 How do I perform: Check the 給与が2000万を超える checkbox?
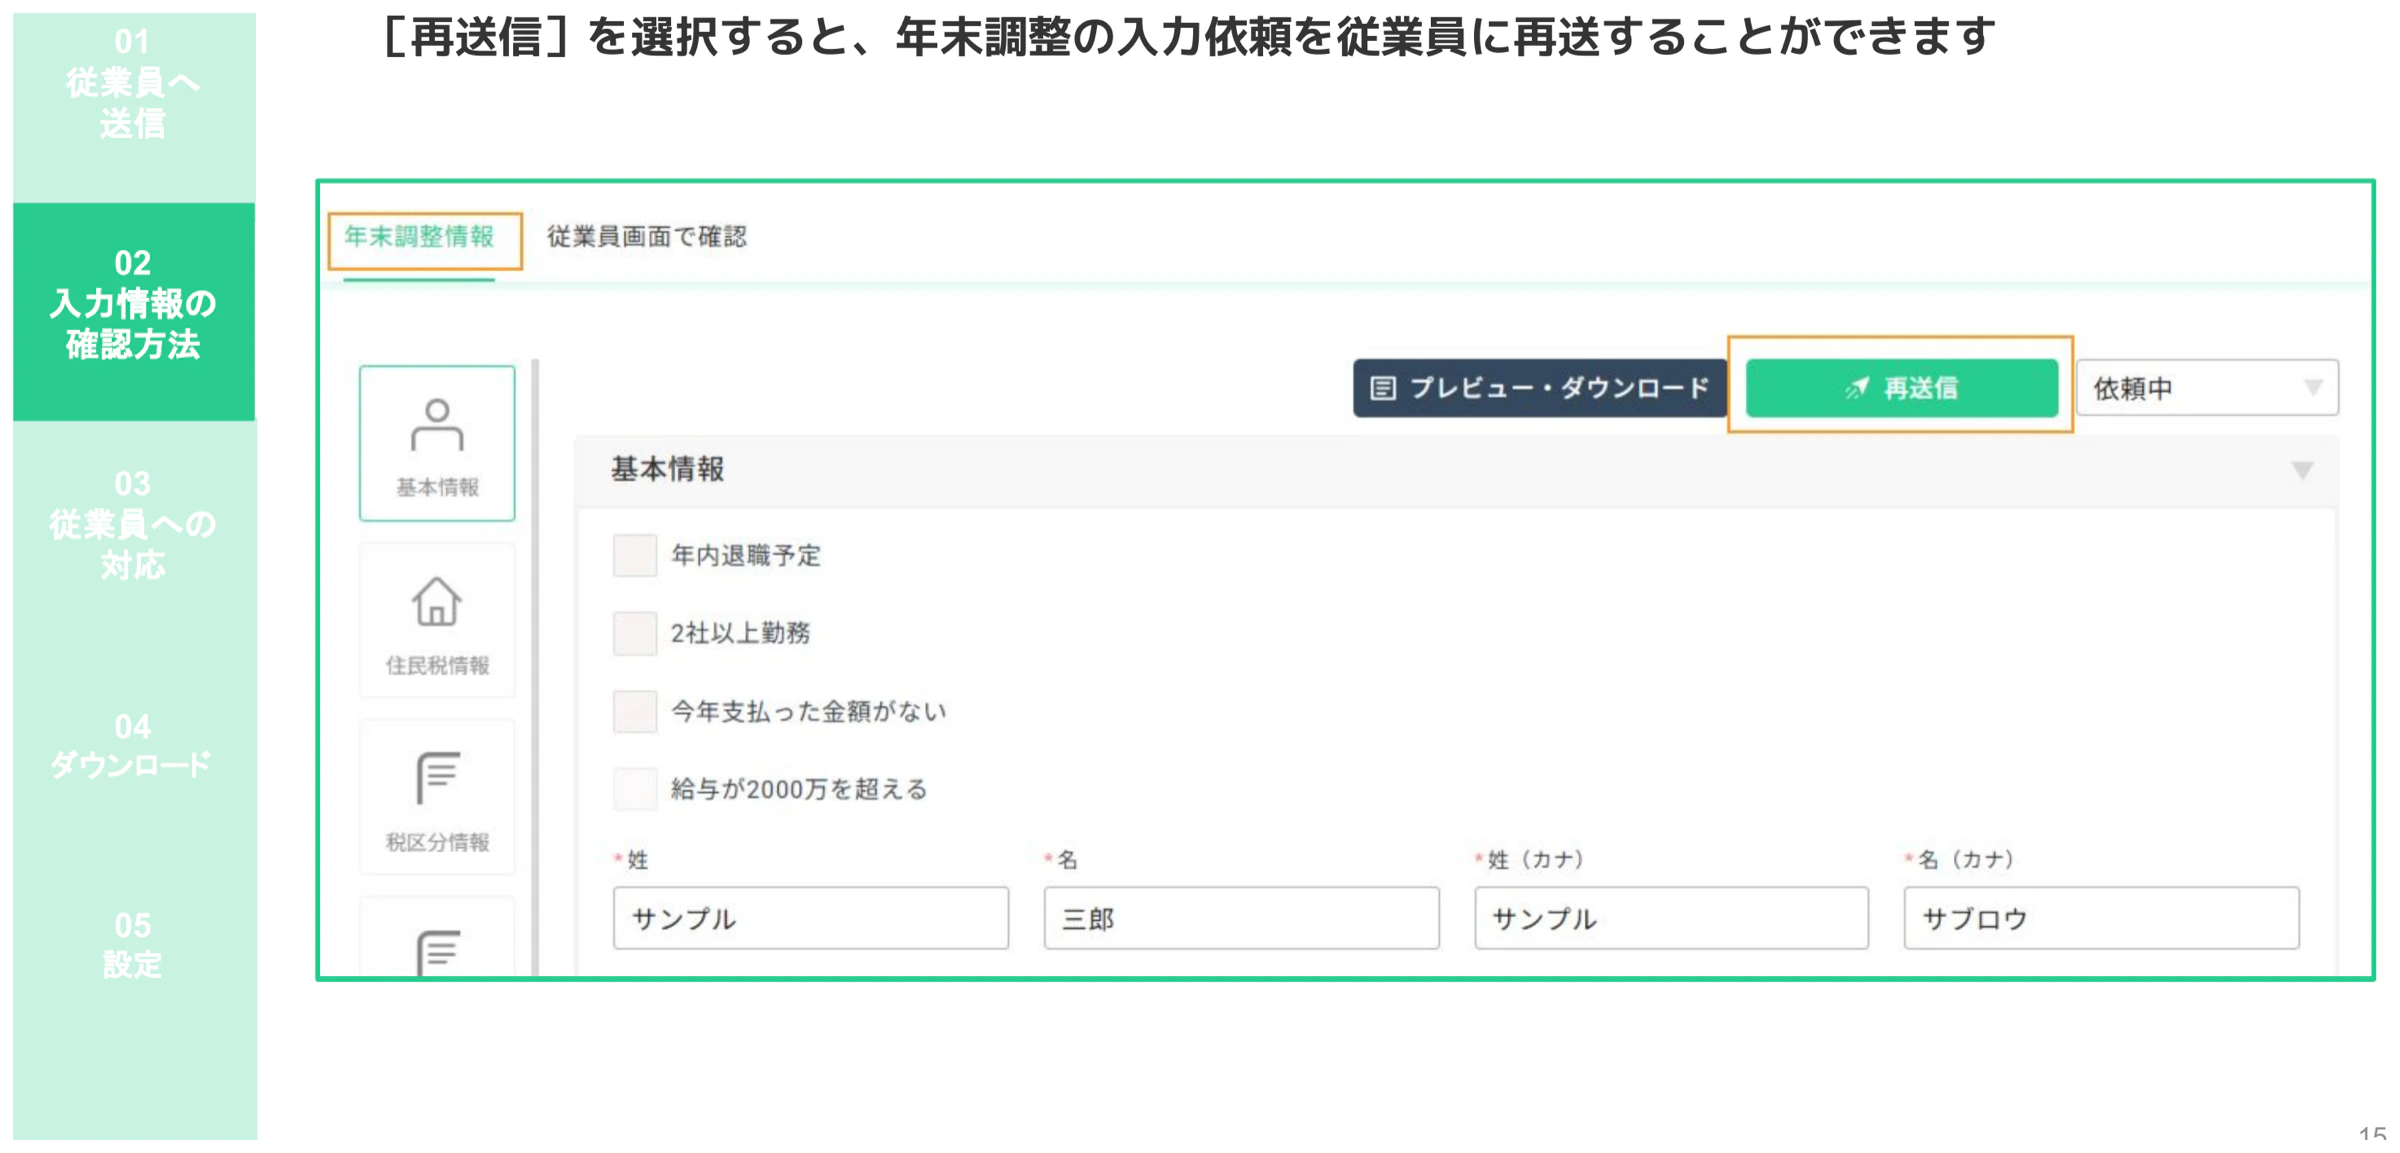pos(634,789)
